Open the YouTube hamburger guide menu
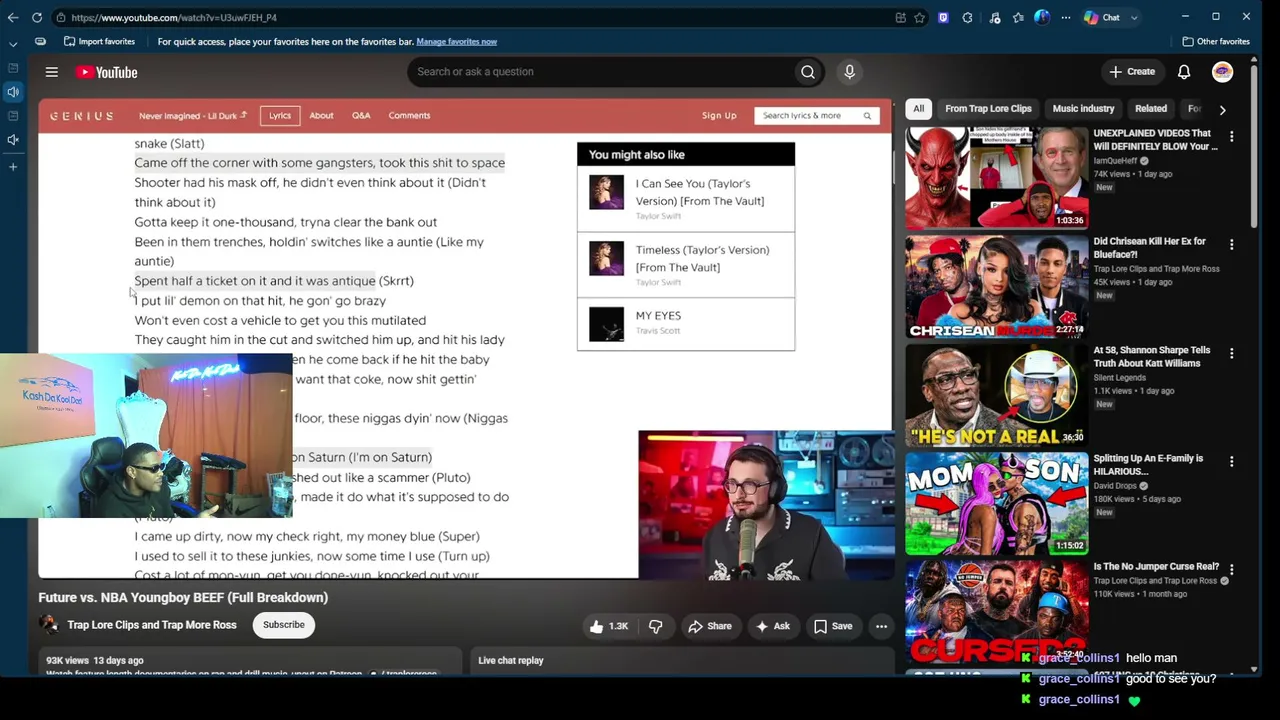This screenshot has height=720, width=1280. click(x=52, y=72)
